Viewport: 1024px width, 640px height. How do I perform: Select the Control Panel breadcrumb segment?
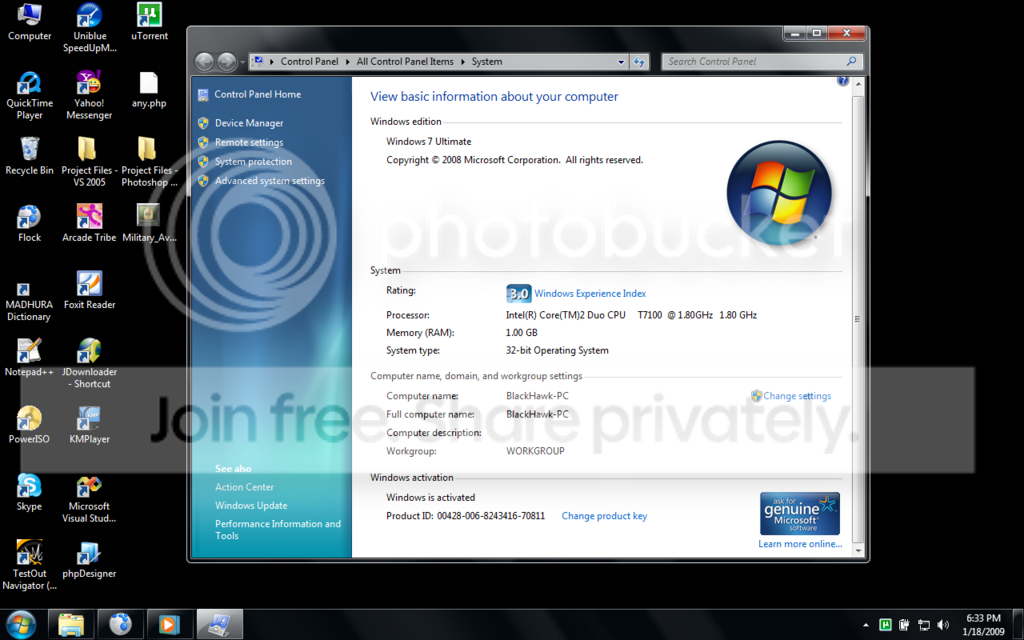point(310,61)
